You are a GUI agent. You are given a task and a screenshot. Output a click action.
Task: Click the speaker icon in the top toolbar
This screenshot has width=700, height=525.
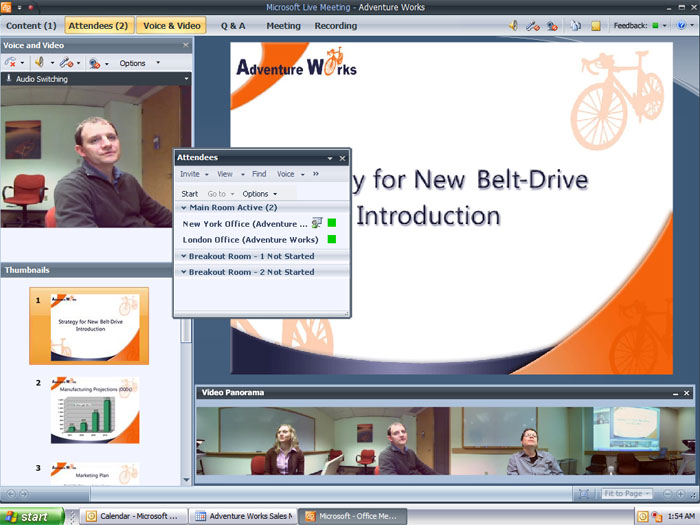(x=514, y=25)
